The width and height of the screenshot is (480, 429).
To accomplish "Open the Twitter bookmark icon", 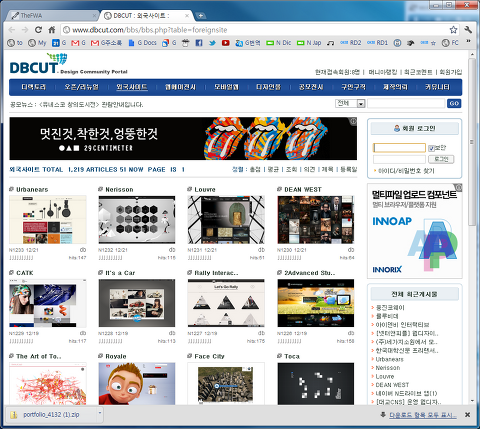I will [212, 43].
